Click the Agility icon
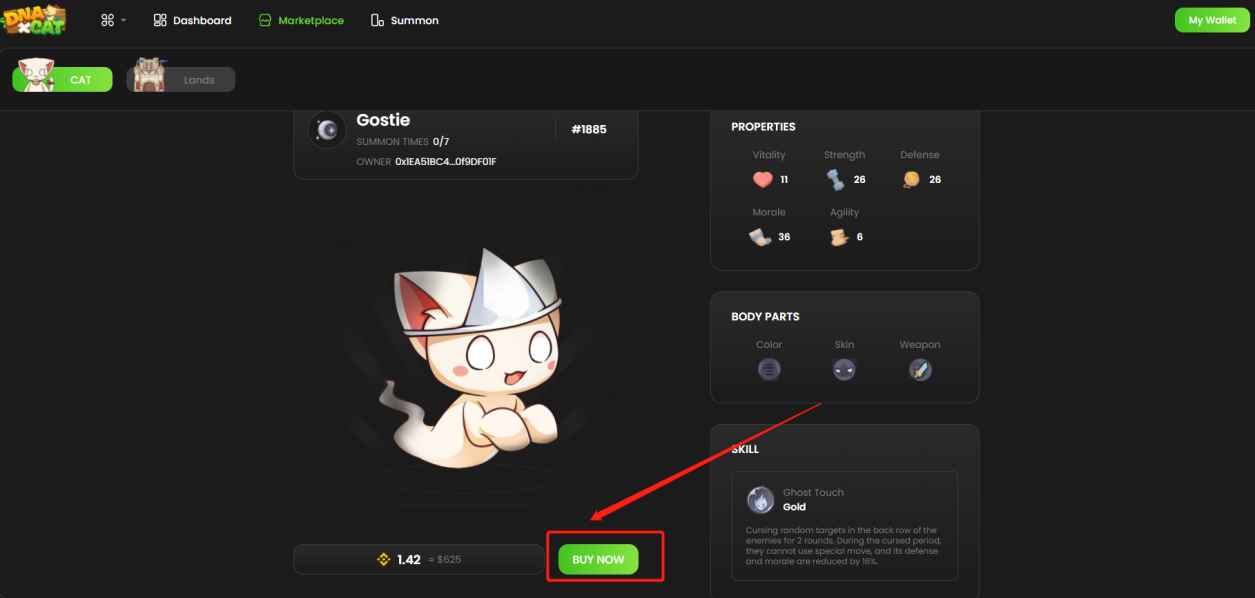The image size is (1255, 598). [x=839, y=237]
